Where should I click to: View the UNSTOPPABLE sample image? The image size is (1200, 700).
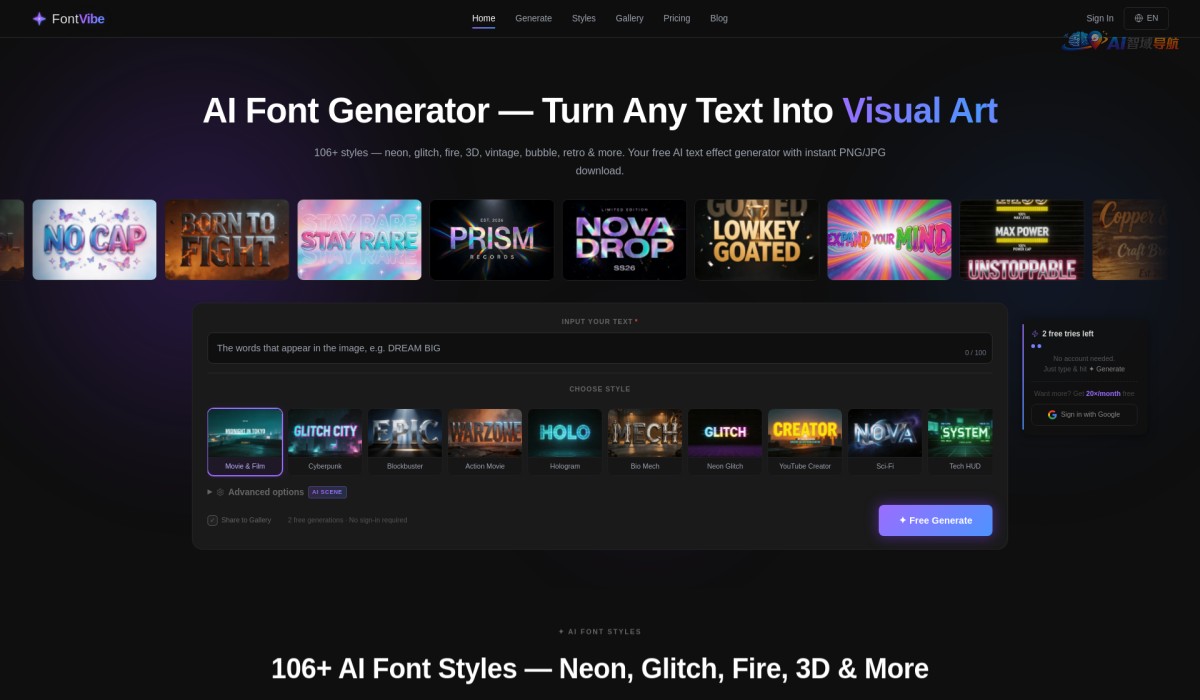tap(1022, 240)
